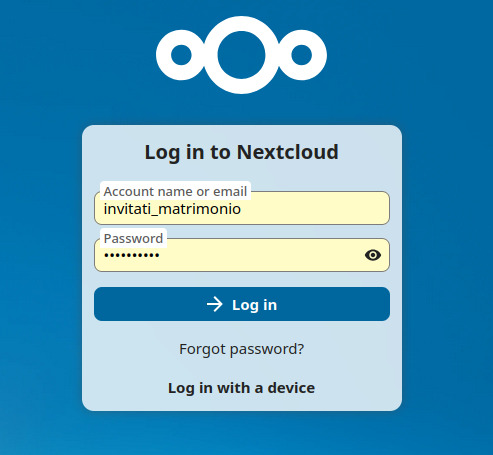Submit the form with the Log in button
Image resolution: width=493 pixels, height=455 pixels.
[x=242, y=304]
